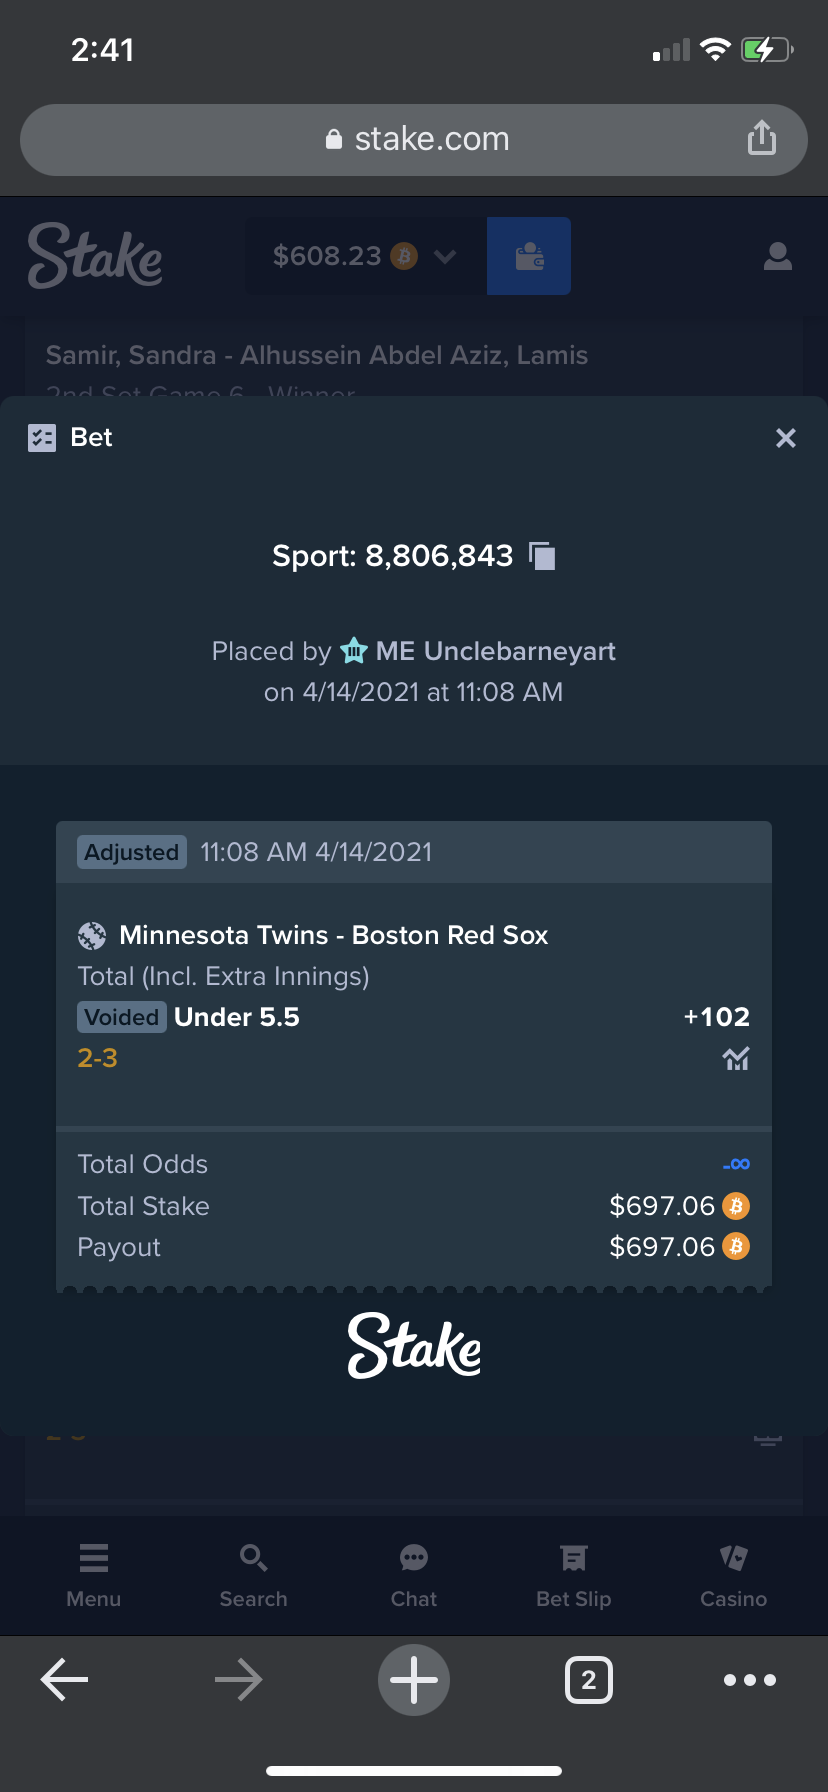The width and height of the screenshot is (828, 1792).
Task: Tap the browser share icon
Action: tap(762, 138)
